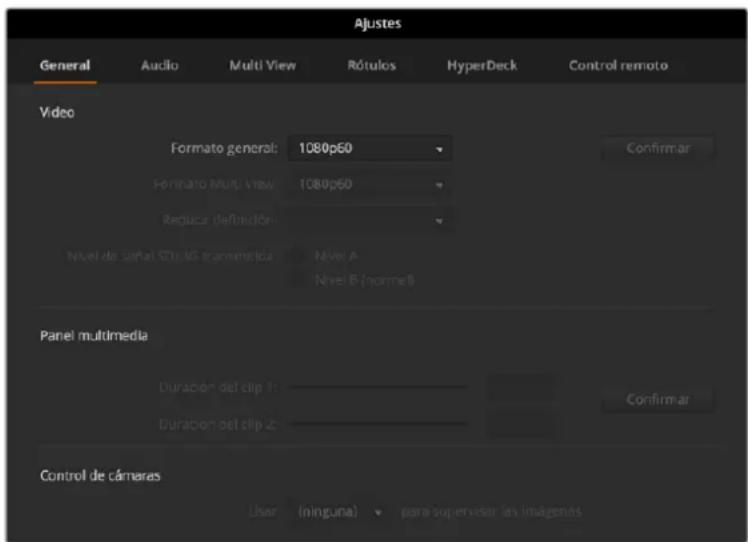The image size is (748, 542).
Task: Select the Control remoto tab
Action: (618, 65)
